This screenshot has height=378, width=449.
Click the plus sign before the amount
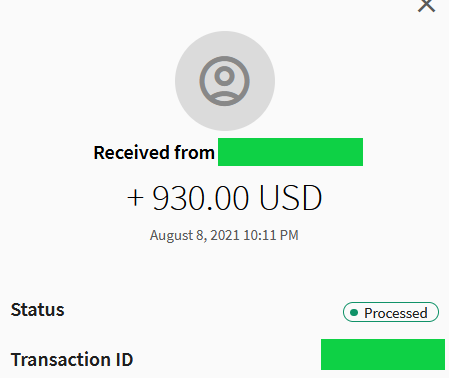click(x=135, y=198)
